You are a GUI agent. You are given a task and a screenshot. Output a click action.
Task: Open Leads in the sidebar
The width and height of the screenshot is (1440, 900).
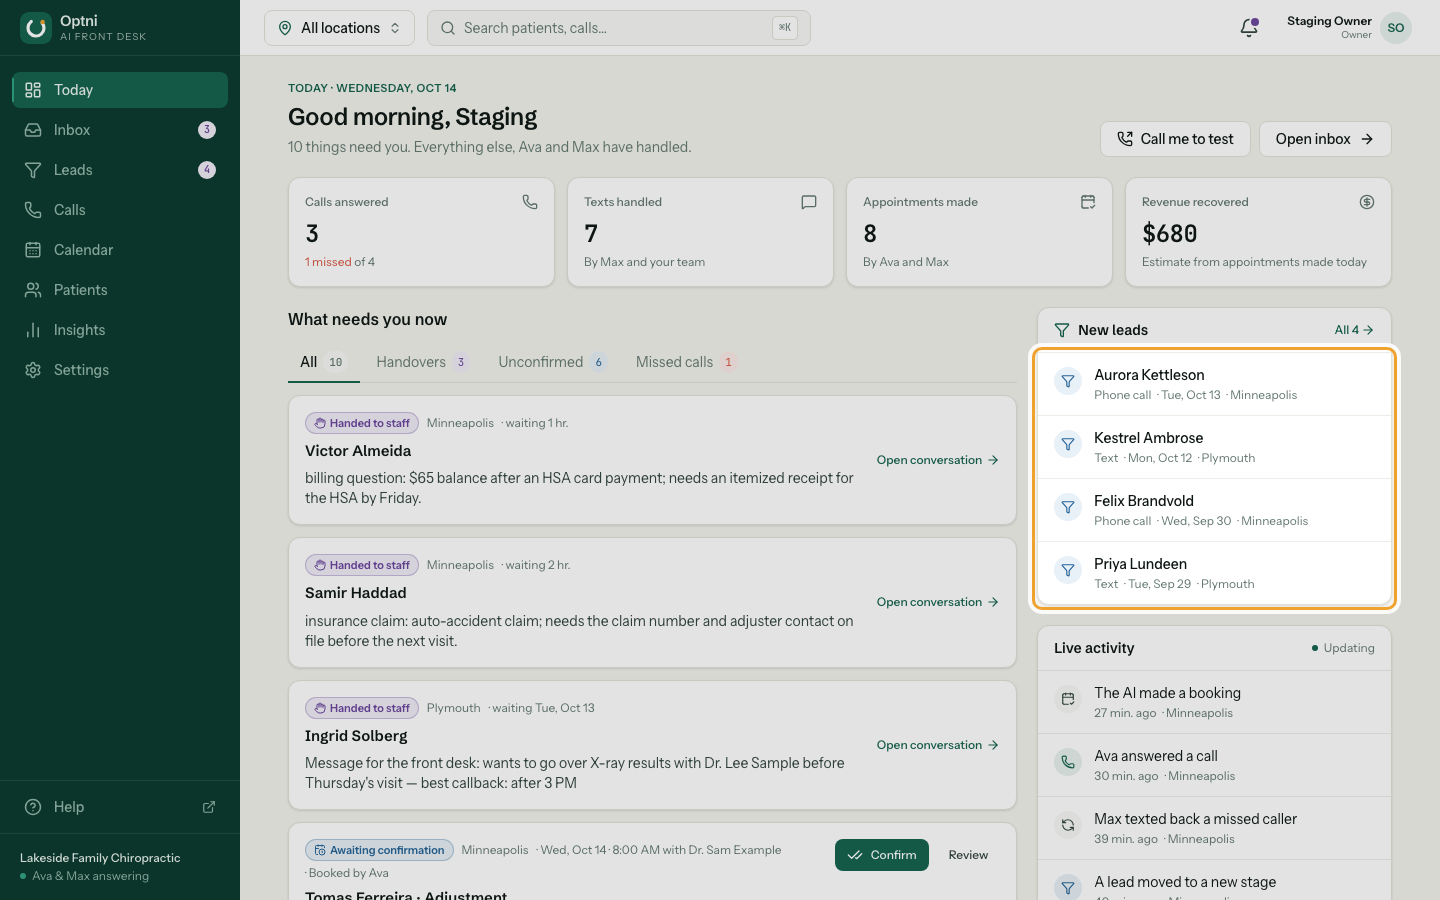tap(120, 170)
